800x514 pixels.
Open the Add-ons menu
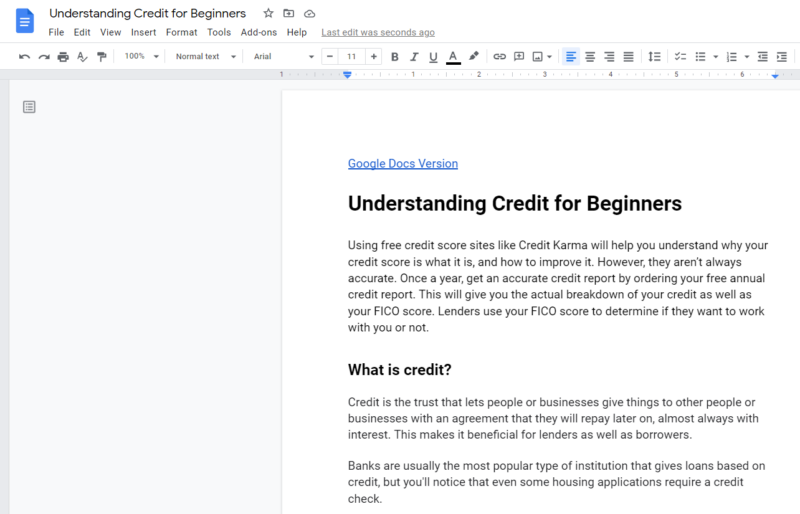click(259, 32)
